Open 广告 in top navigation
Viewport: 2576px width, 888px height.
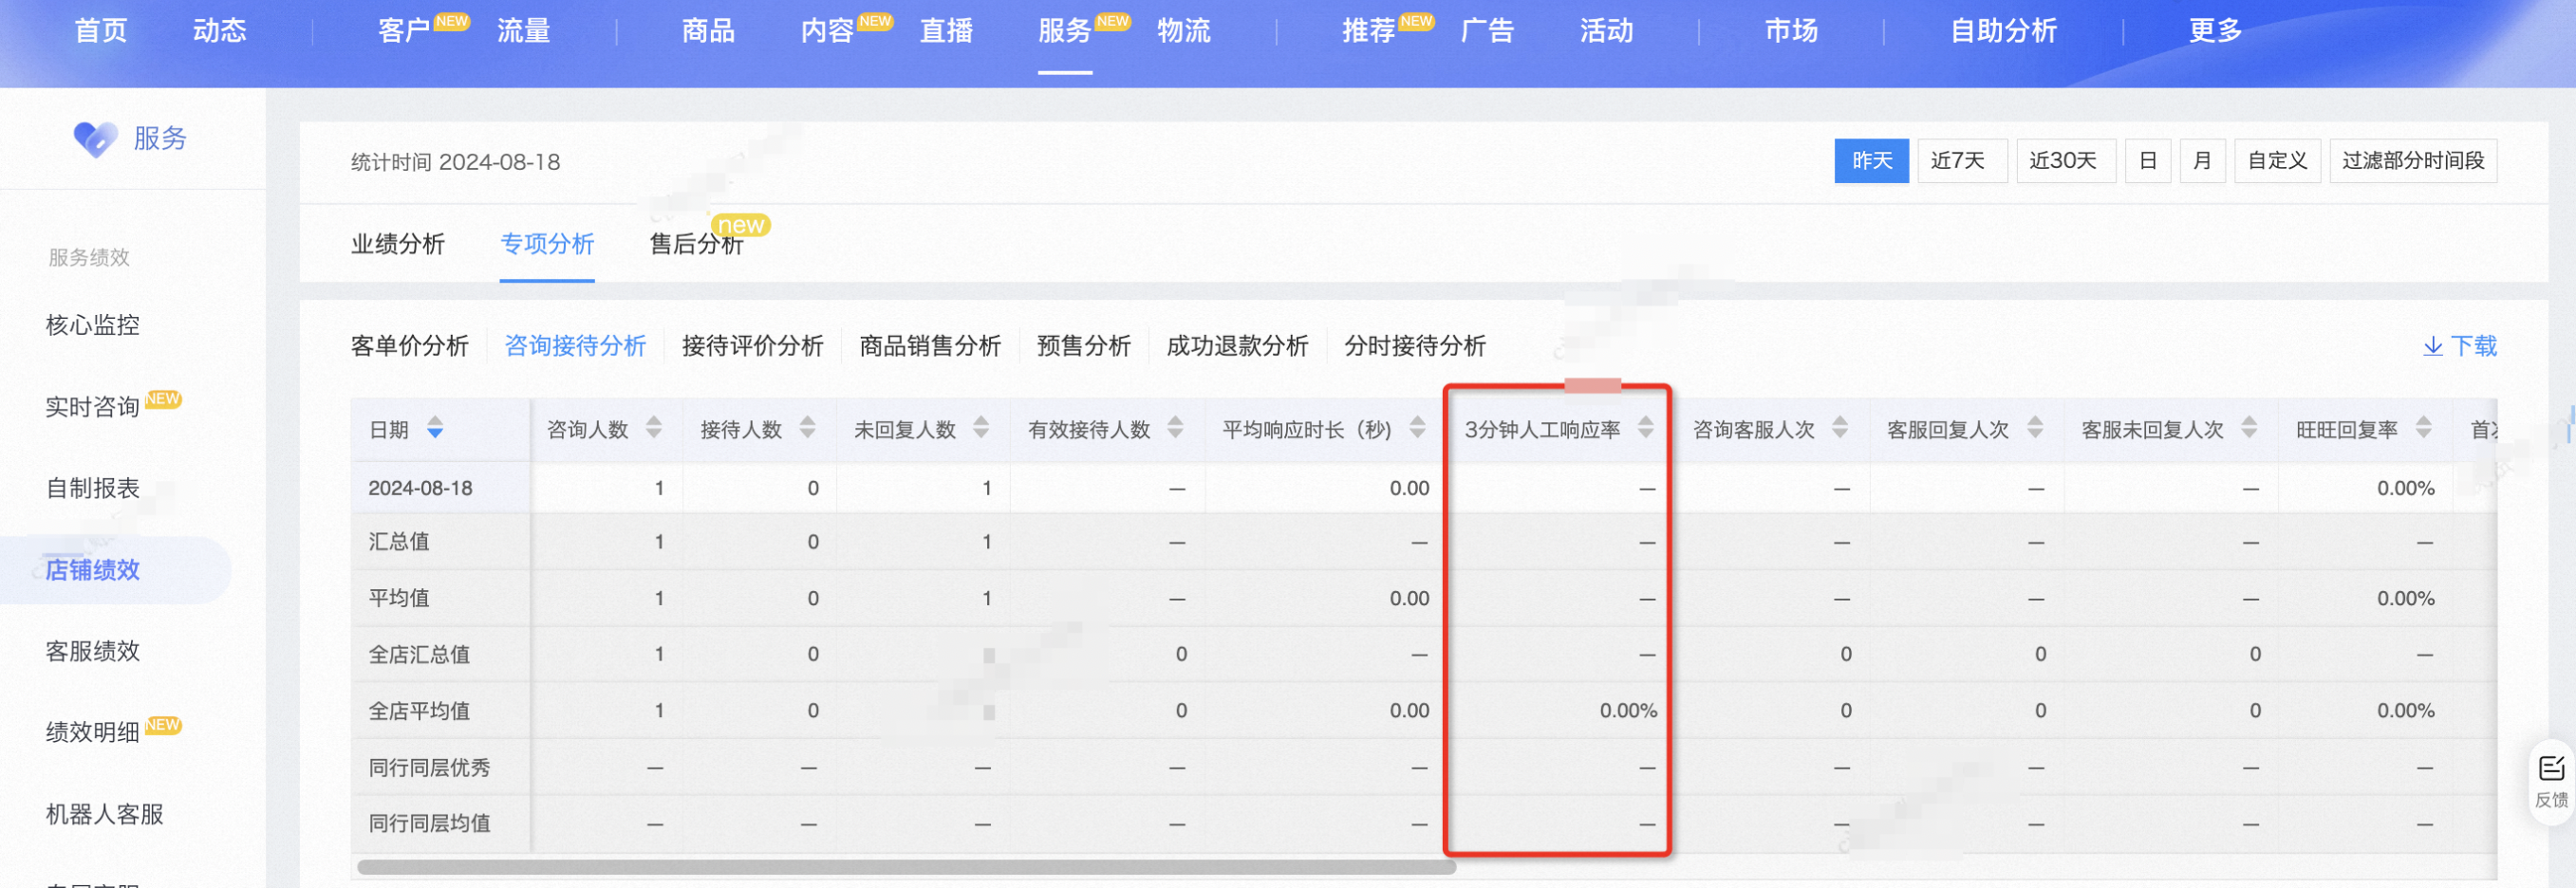tap(1487, 31)
